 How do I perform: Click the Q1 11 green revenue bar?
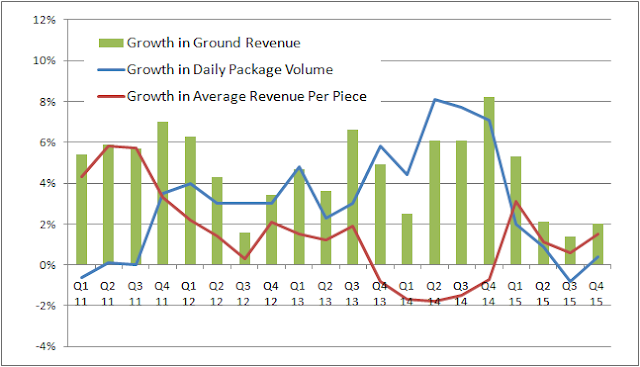coord(82,209)
